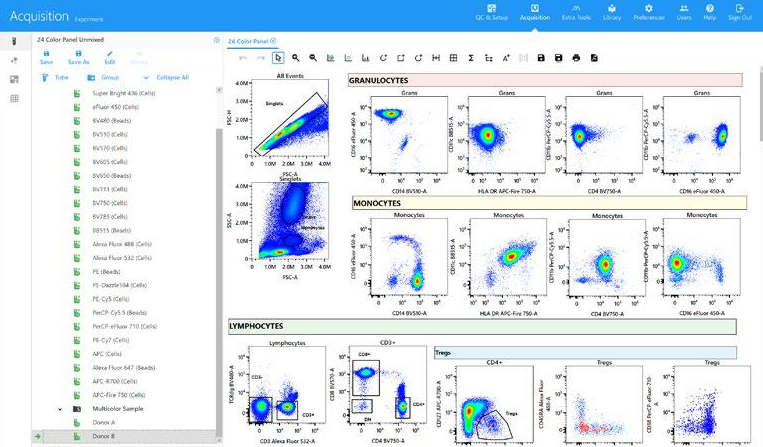The width and height of the screenshot is (763, 447).
Task: Select the arrow pointer tool
Action: pyautogui.click(x=278, y=58)
